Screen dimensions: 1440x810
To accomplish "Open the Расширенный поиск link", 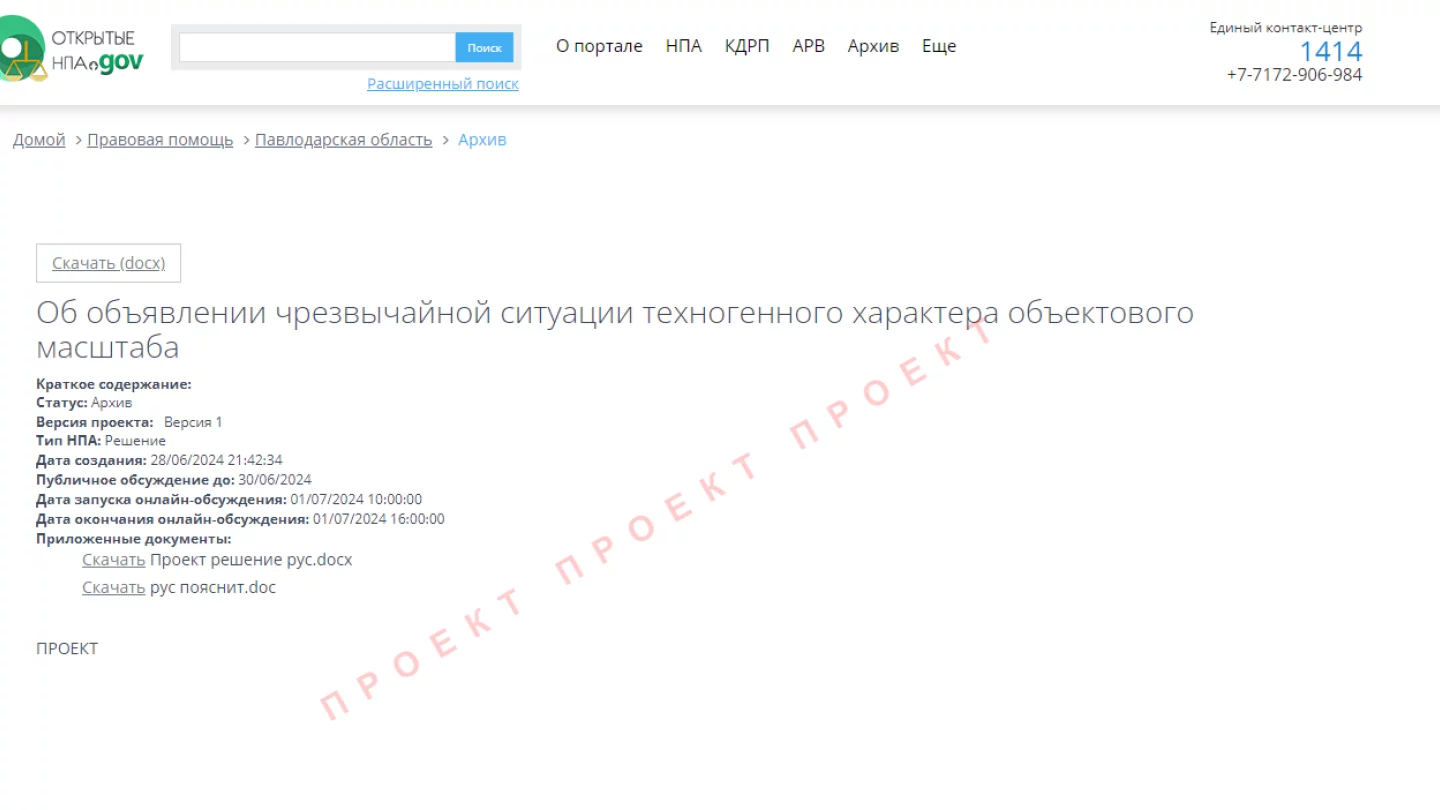I will [443, 84].
